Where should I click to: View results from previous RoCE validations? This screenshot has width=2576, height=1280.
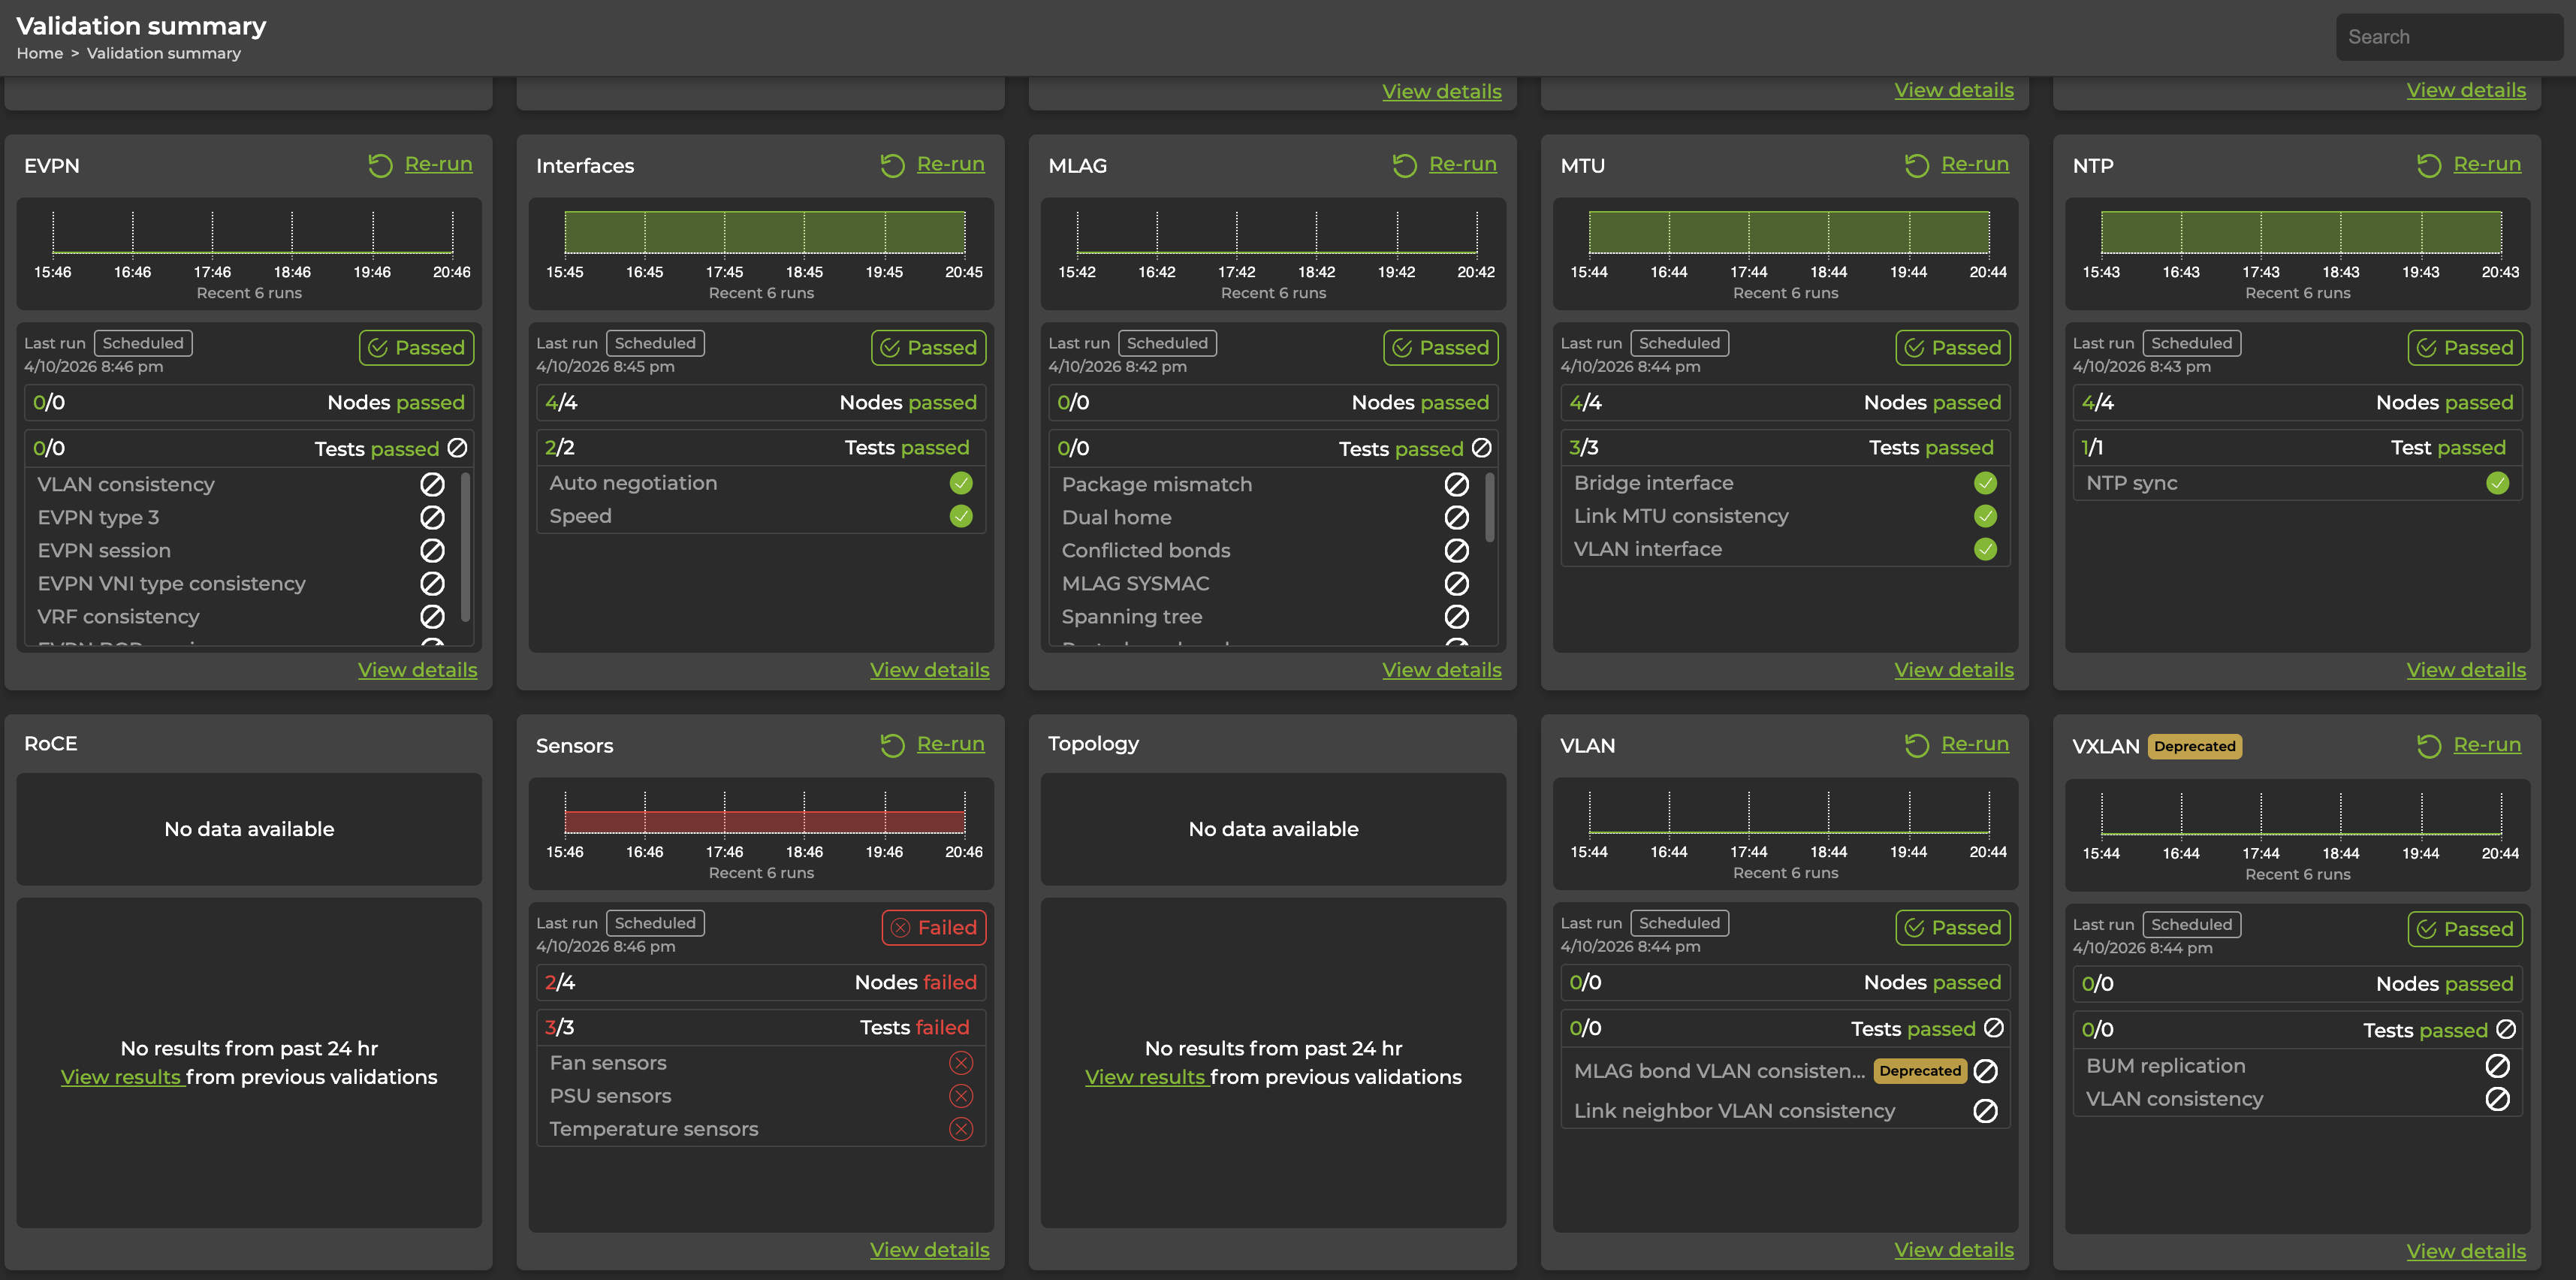(x=121, y=1077)
